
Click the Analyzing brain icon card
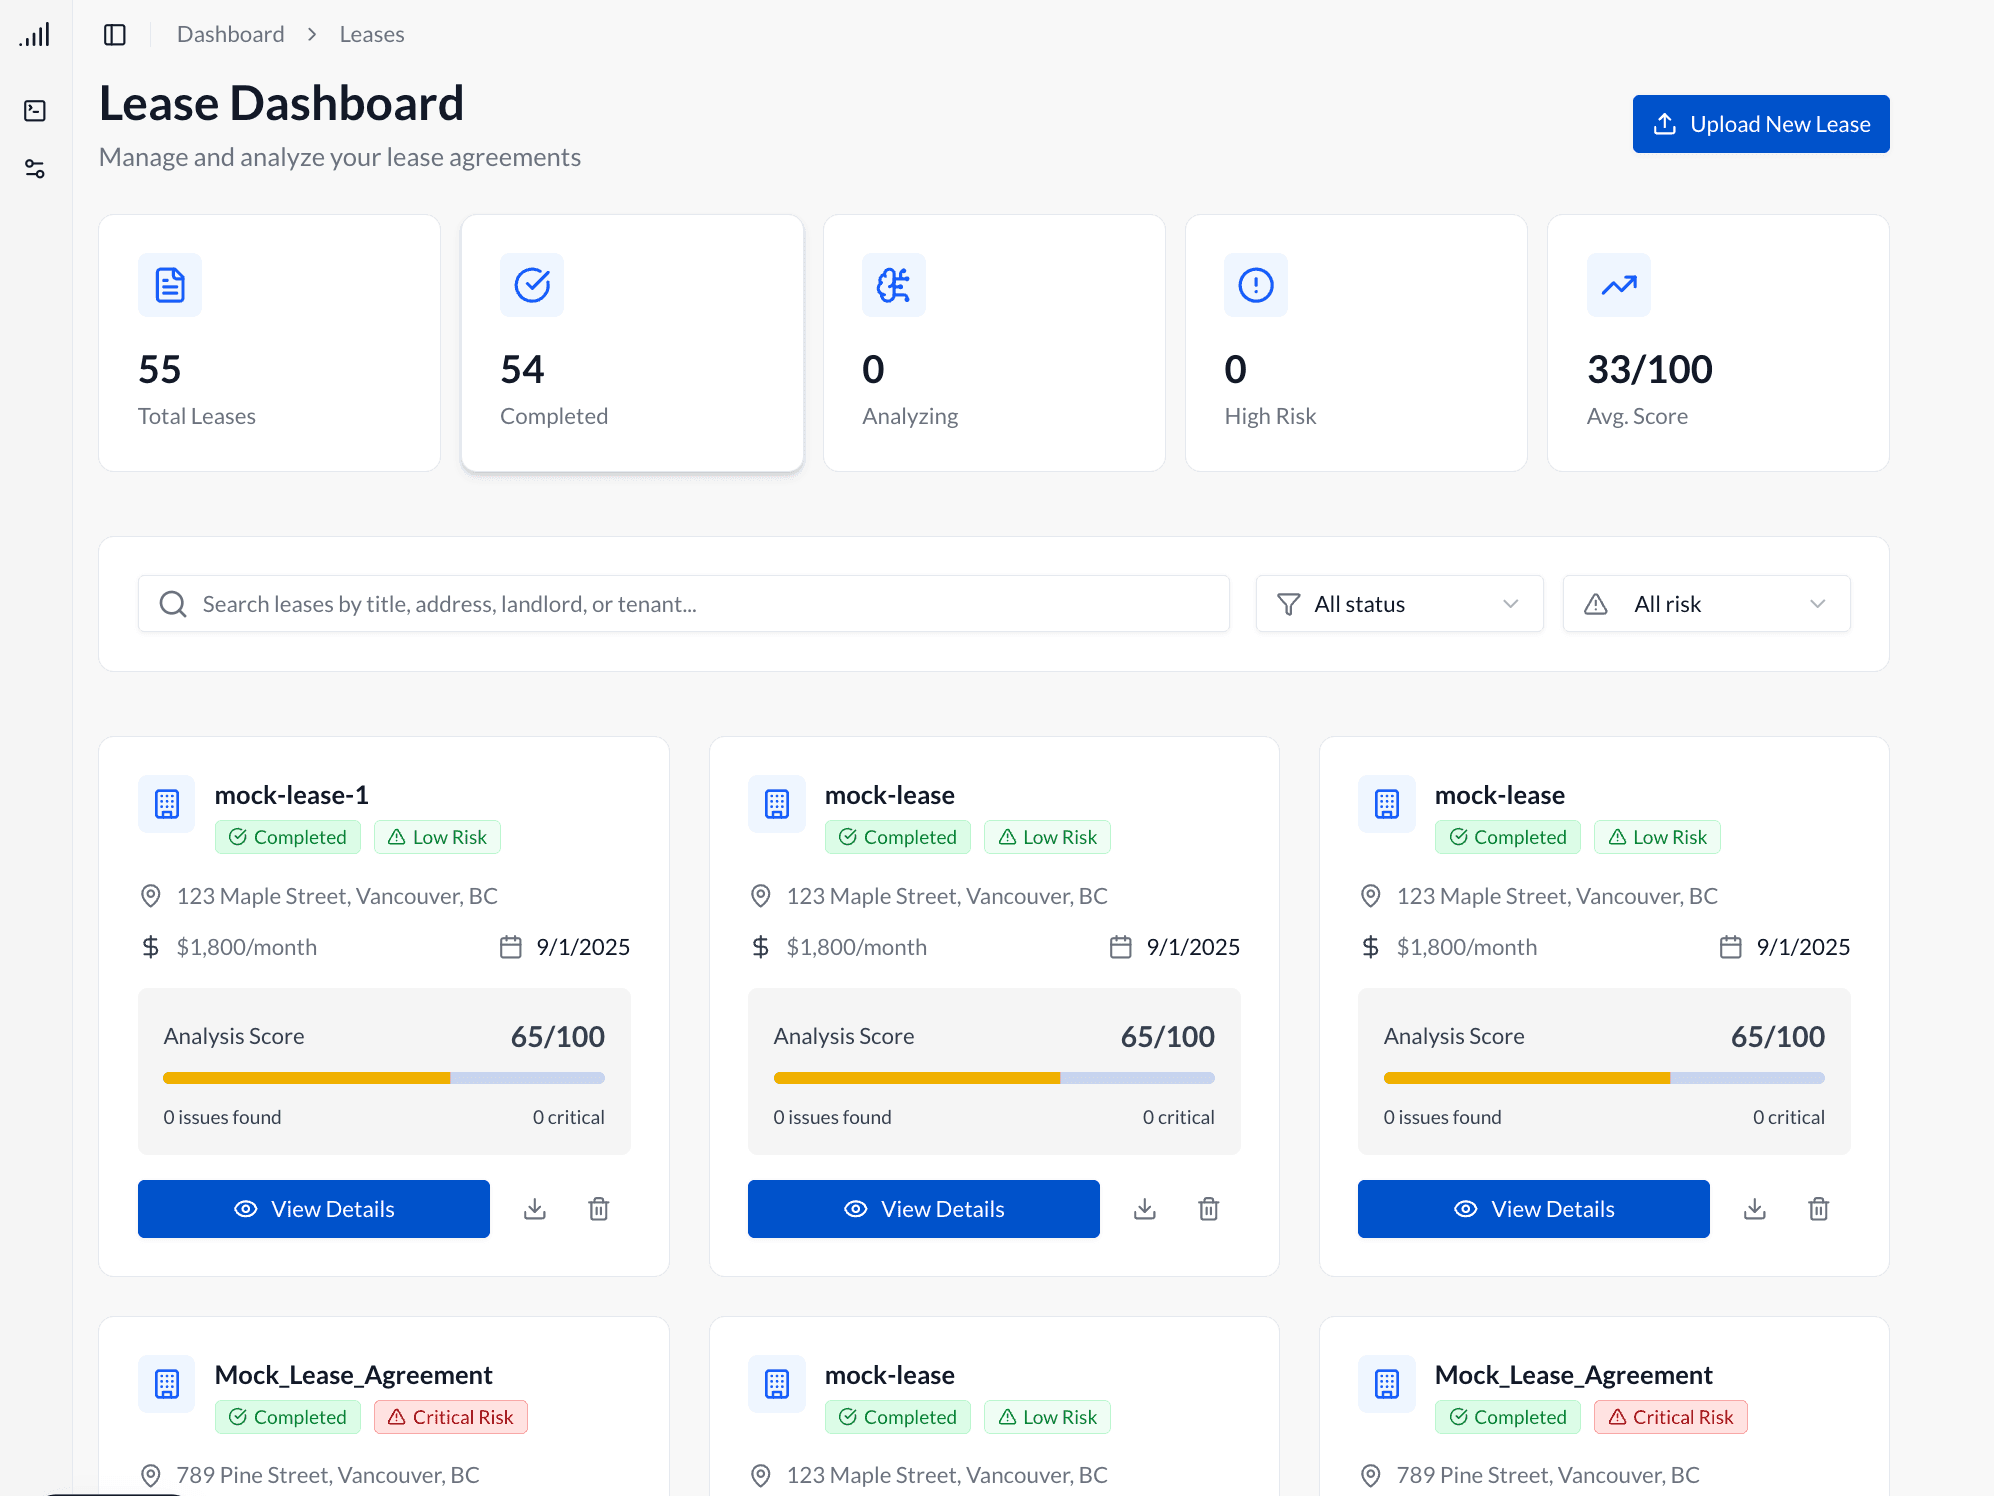click(x=894, y=285)
